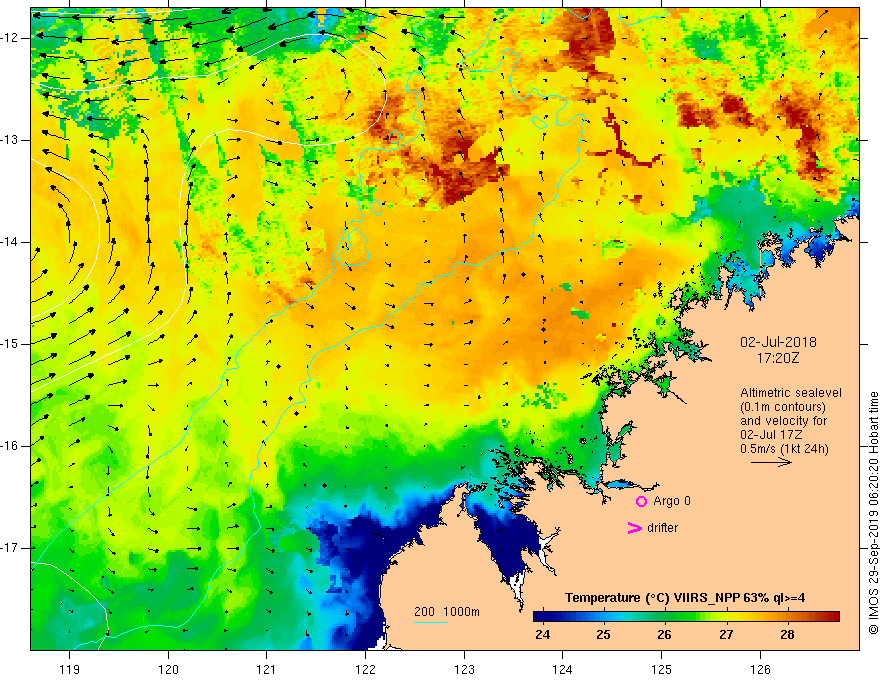Click the 'and velocity for' caption line
Image resolution: width=880 pixels, height=680 pixels.
783,421
